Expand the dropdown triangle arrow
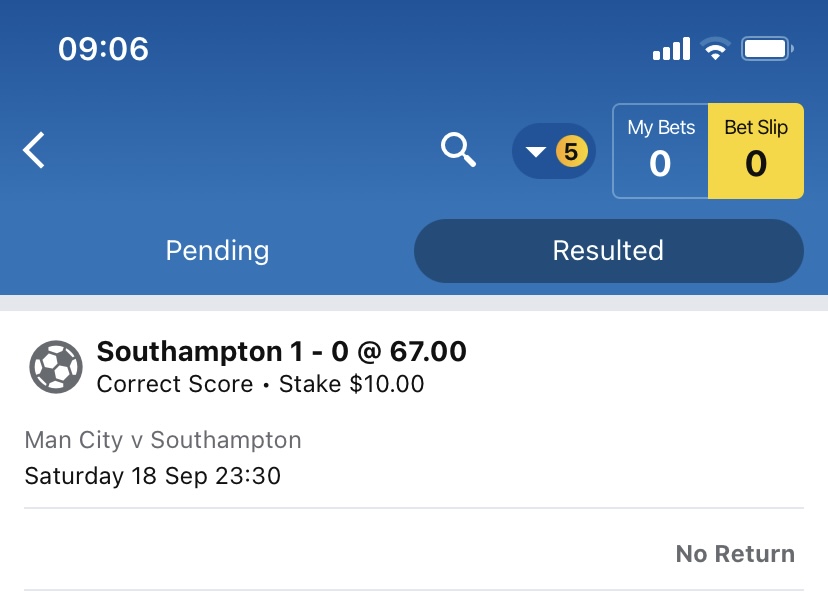Viewport: 828px width, 603px height. click(536, 152)
